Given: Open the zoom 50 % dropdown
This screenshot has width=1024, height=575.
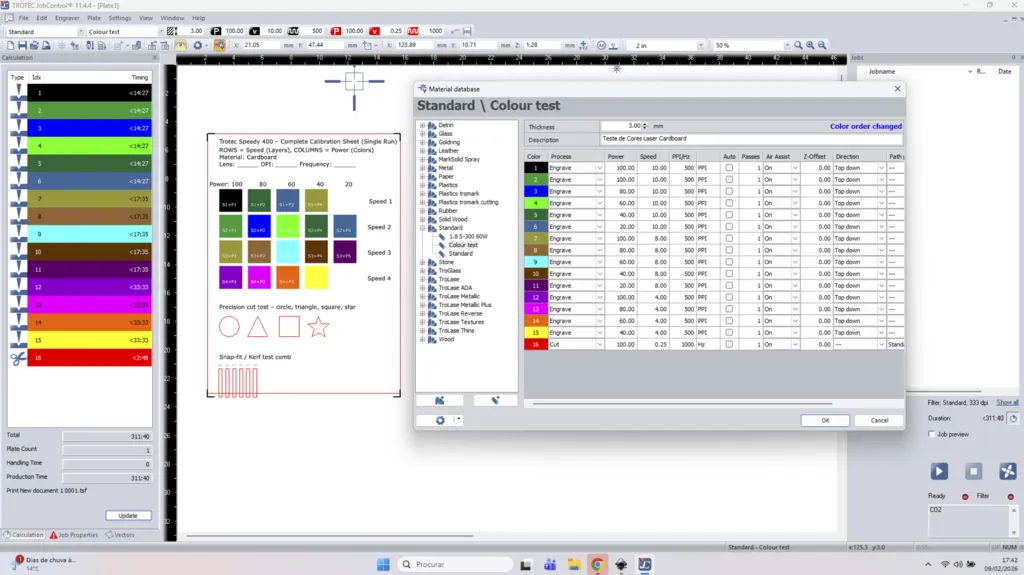Looking at the screenshot, I should 787,45.
